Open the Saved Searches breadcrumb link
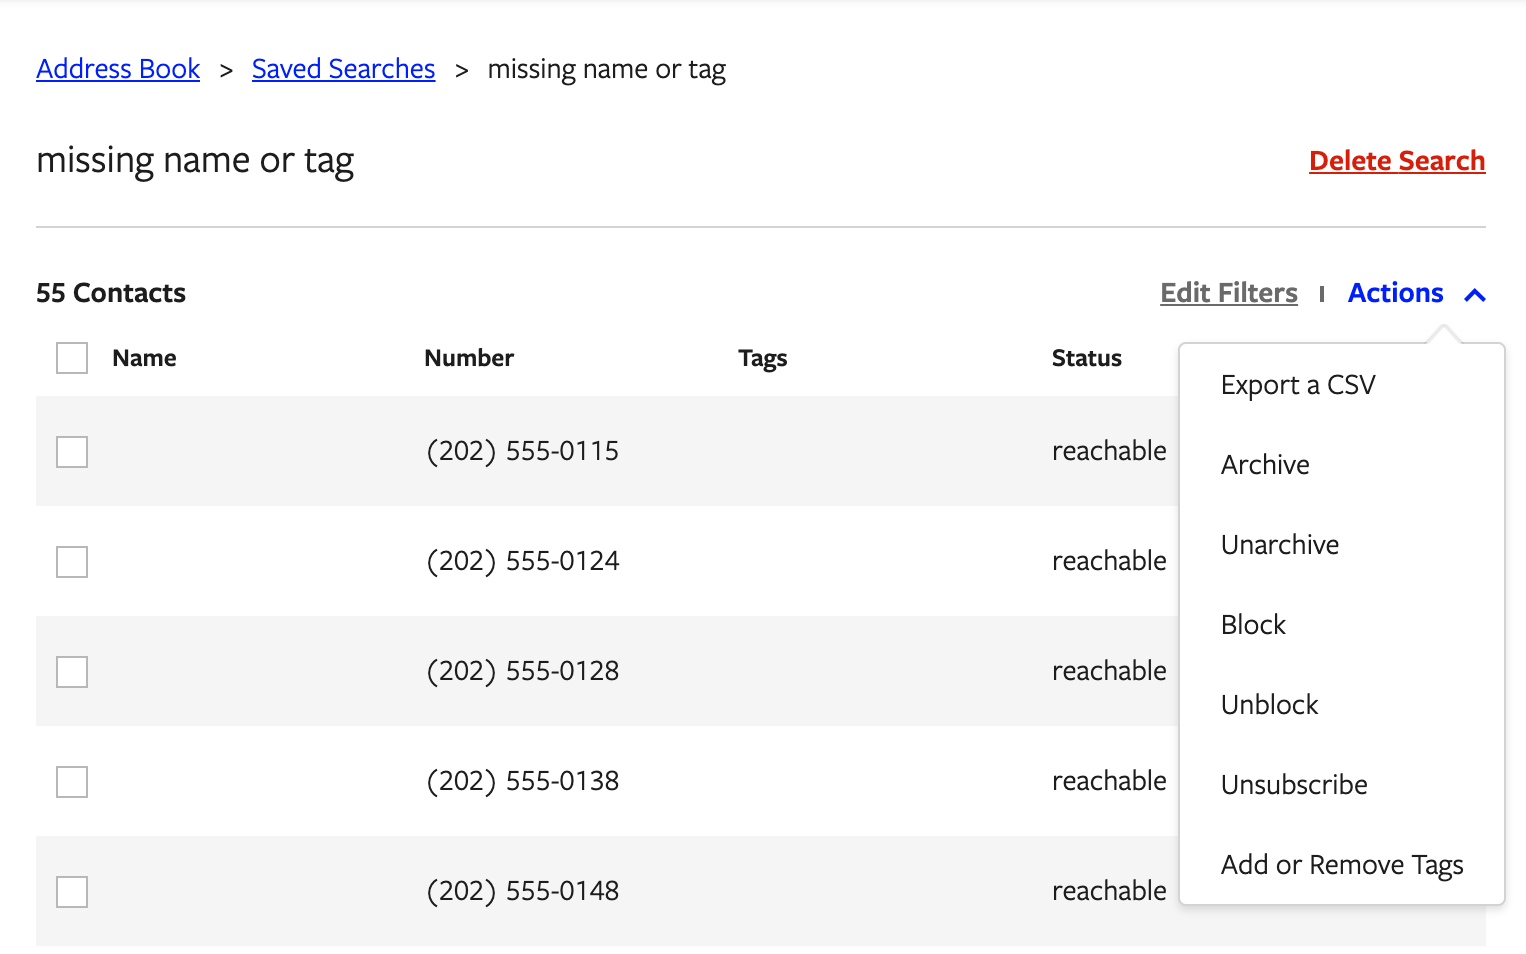The width and height of the screenshot is (1526, 954). 343,69
